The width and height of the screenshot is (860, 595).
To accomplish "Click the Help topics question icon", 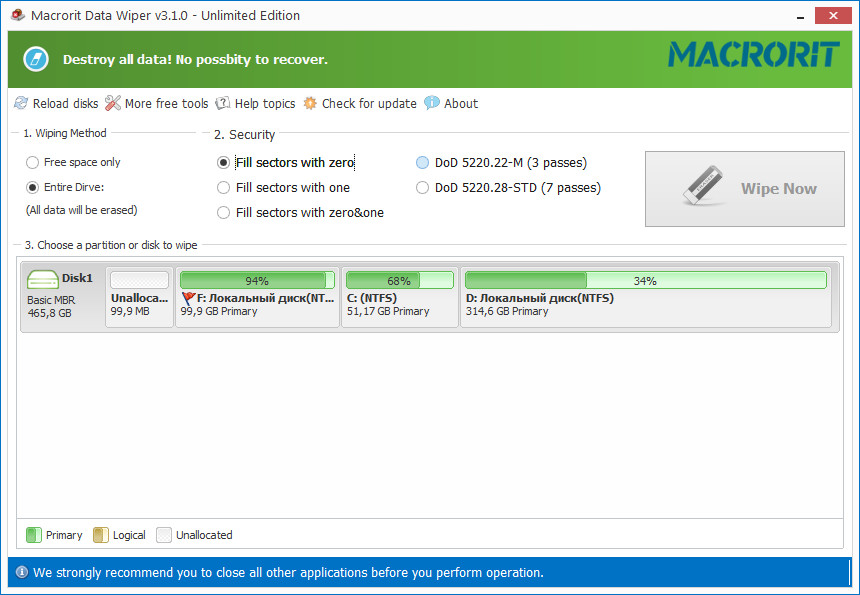I will point(222,103).
